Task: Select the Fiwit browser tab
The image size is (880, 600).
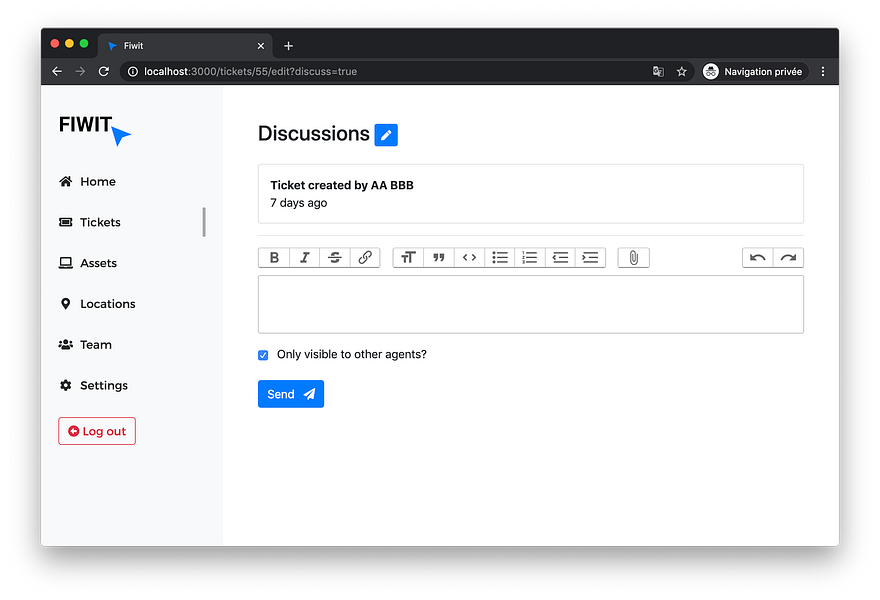Action: pyautogui.click(x=185, y=46)
